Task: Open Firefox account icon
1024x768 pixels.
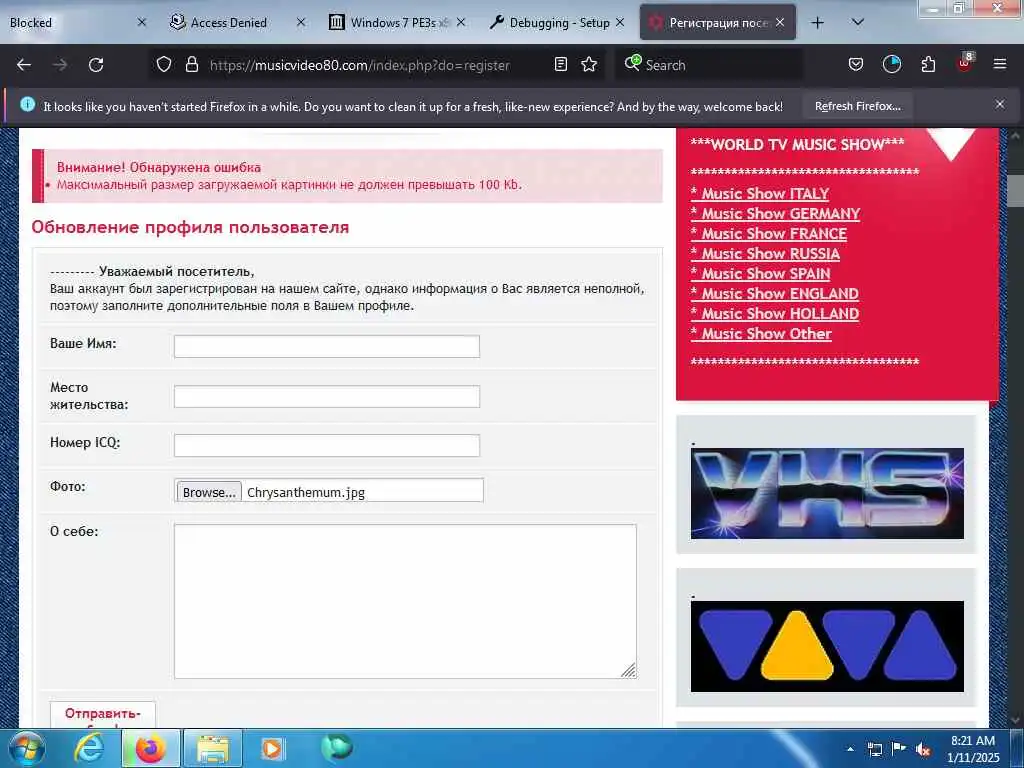Action: point(891,65)
